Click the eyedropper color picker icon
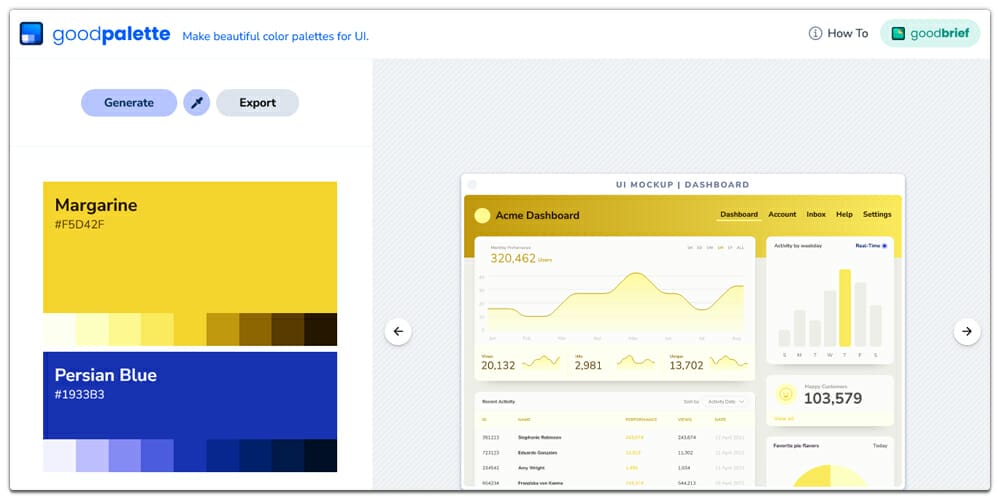1000x500 pixels. coord(197,102)
